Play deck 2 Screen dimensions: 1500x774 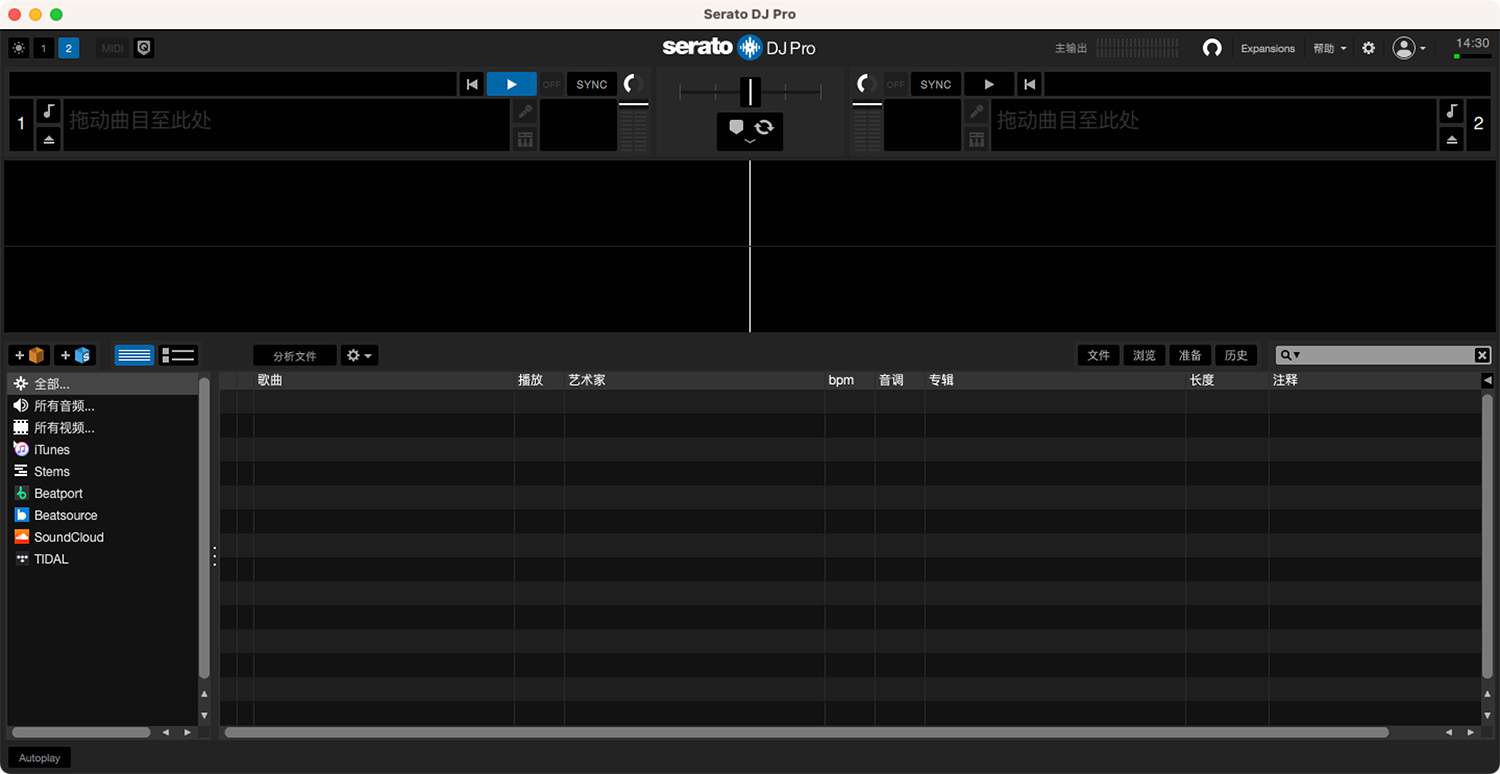tap(989, 84)
